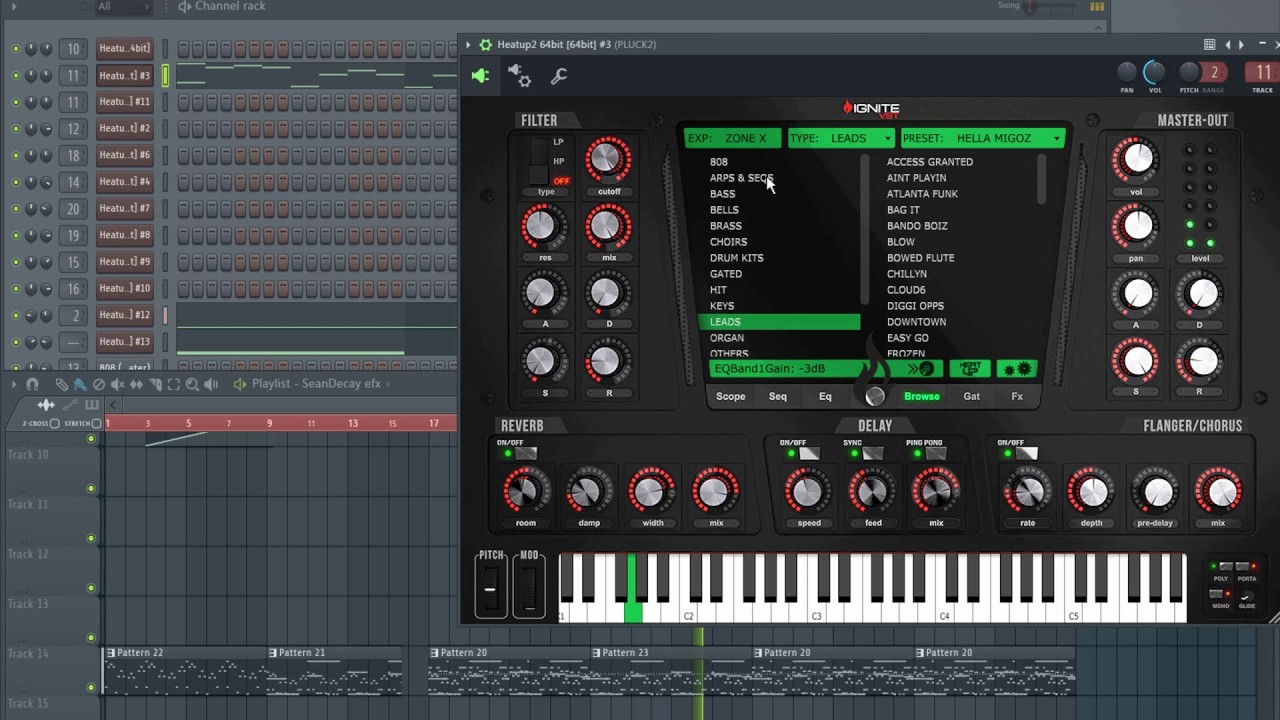
Task: Check the Z-CROSS checkbox
Action: click(x=54, y=424)
